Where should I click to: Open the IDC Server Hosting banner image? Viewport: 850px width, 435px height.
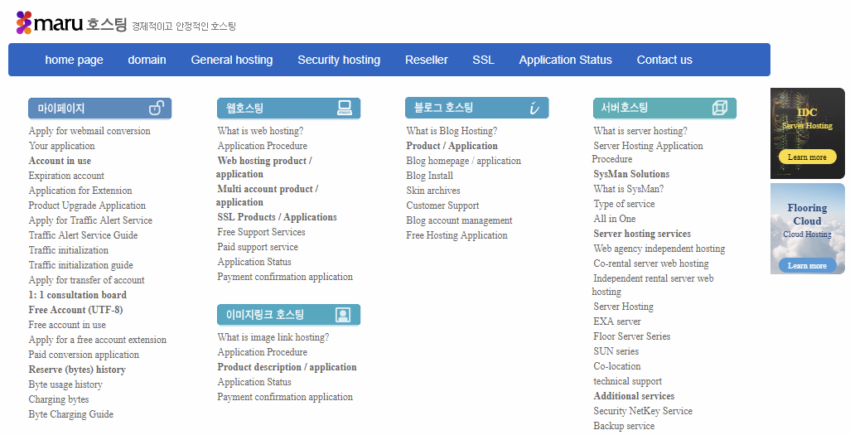pos(807,133)
